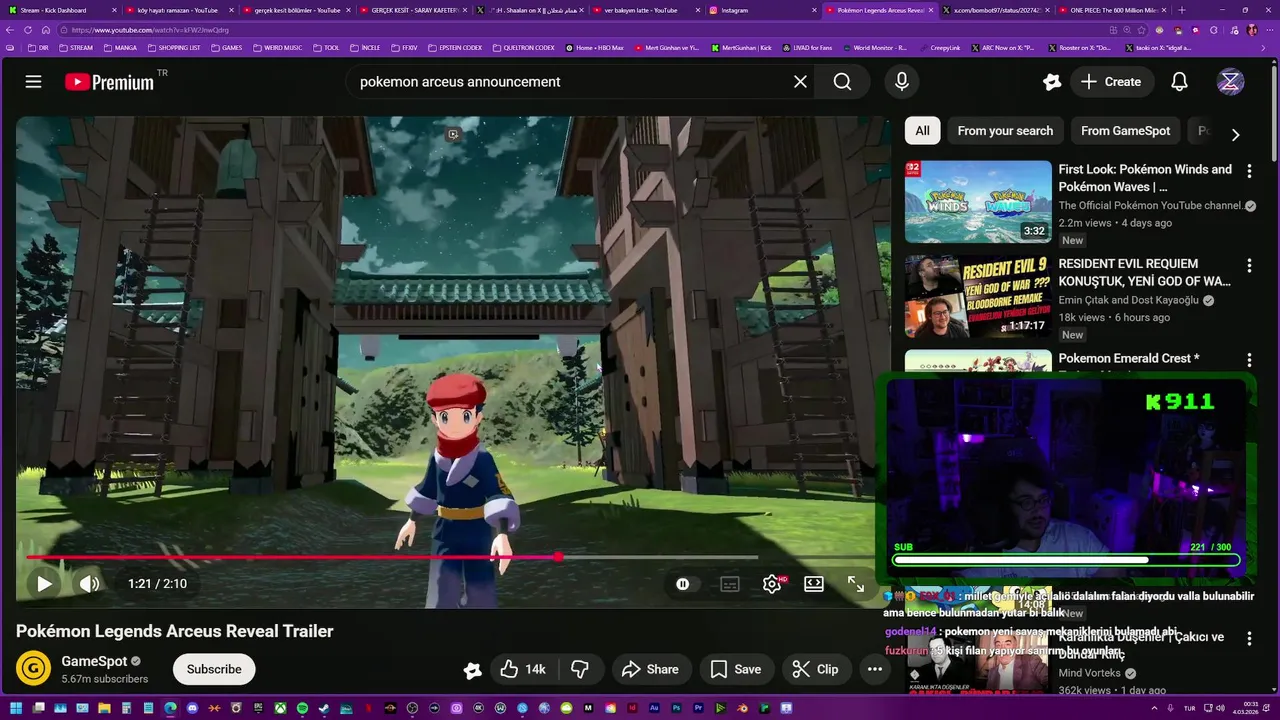Open Spotify from the taskbar

[302, 708]
